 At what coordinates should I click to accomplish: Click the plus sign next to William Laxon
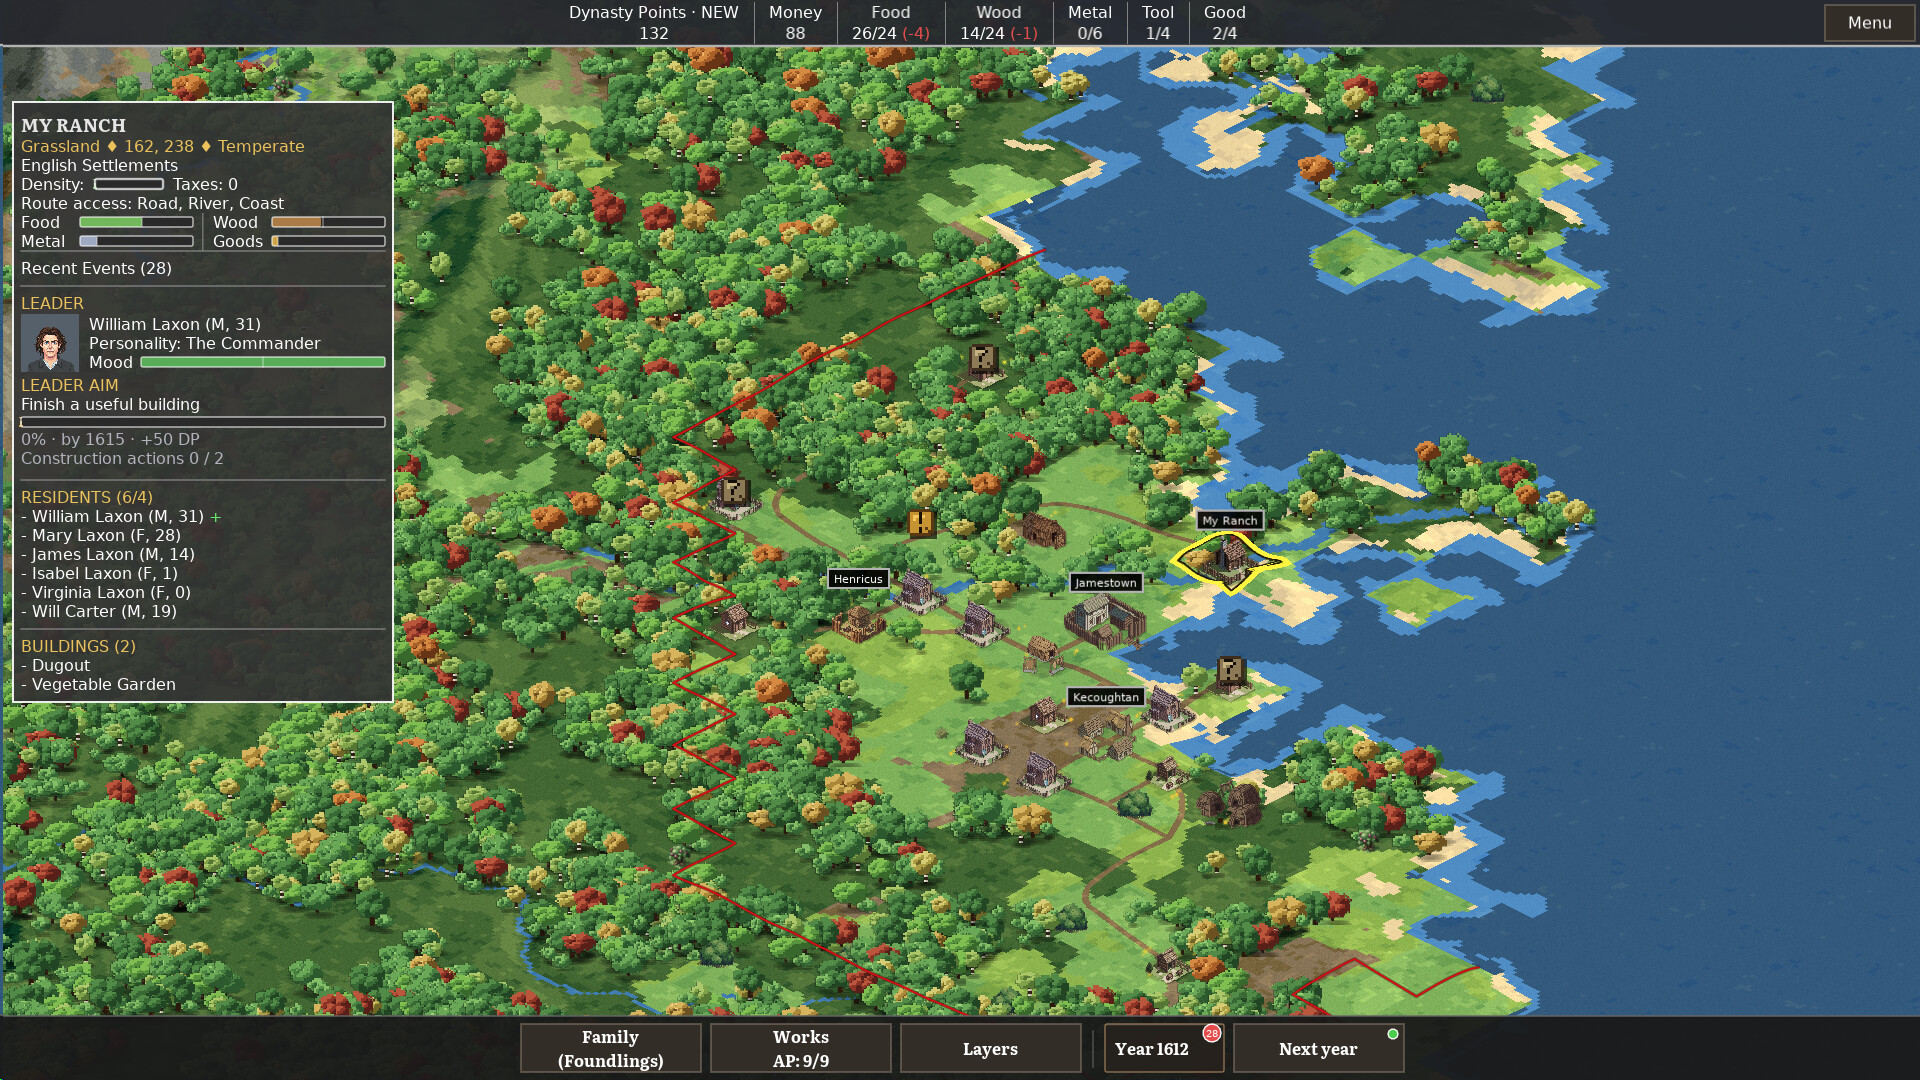[x=215, y=517]
